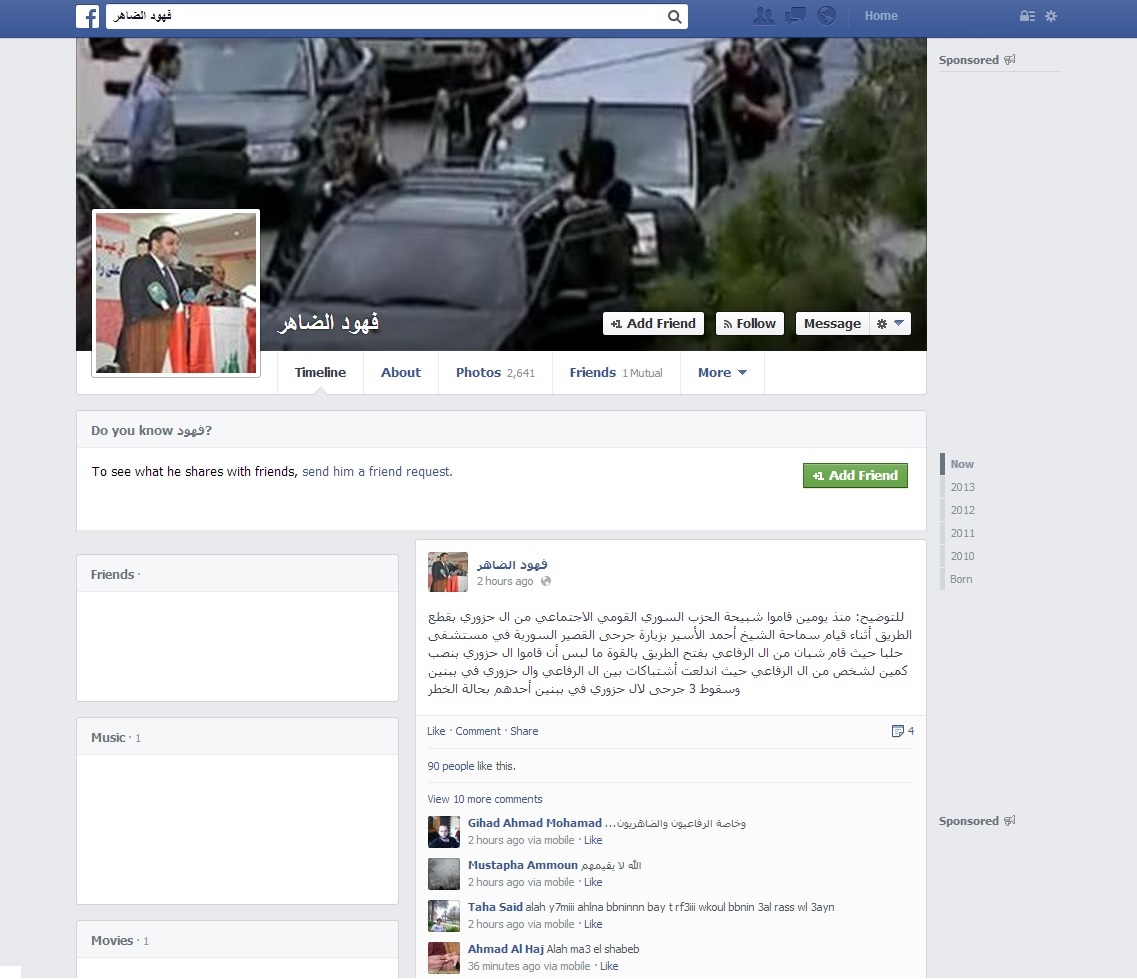The image size is (1137, 979).
Task: Jump to 2012 on the timeline
Action: (962, 510)
